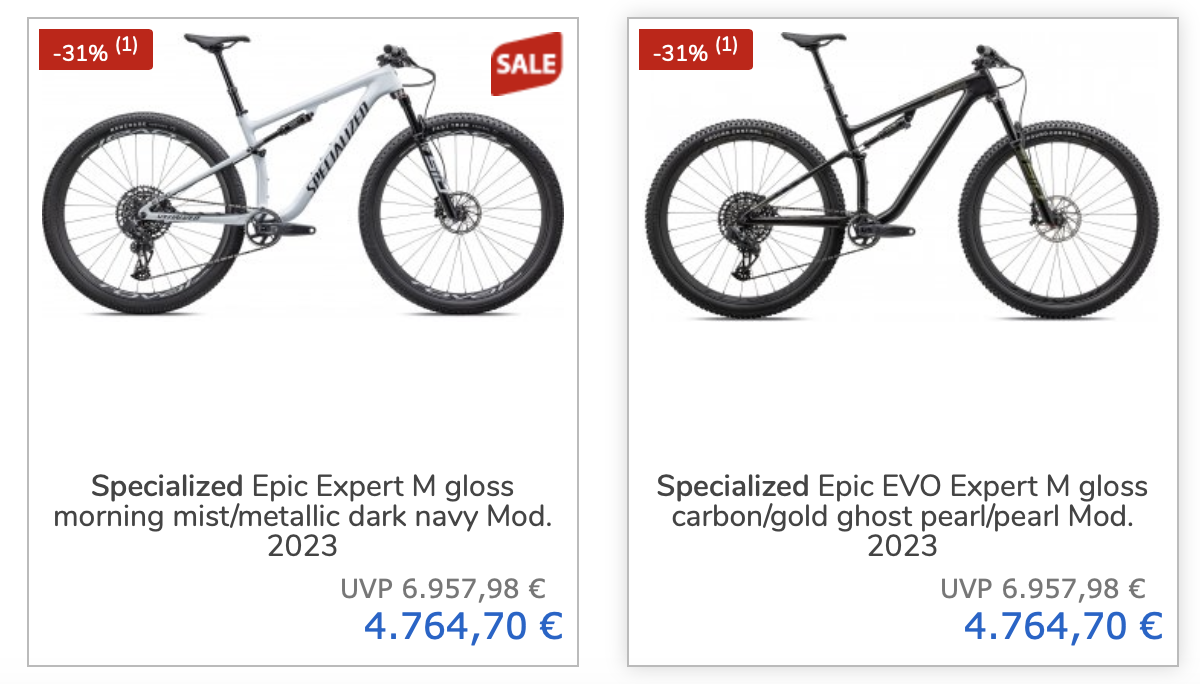Click the saddle of the white Epic Expert
The width and height of the screenshot is (1200, 684).
218,41
